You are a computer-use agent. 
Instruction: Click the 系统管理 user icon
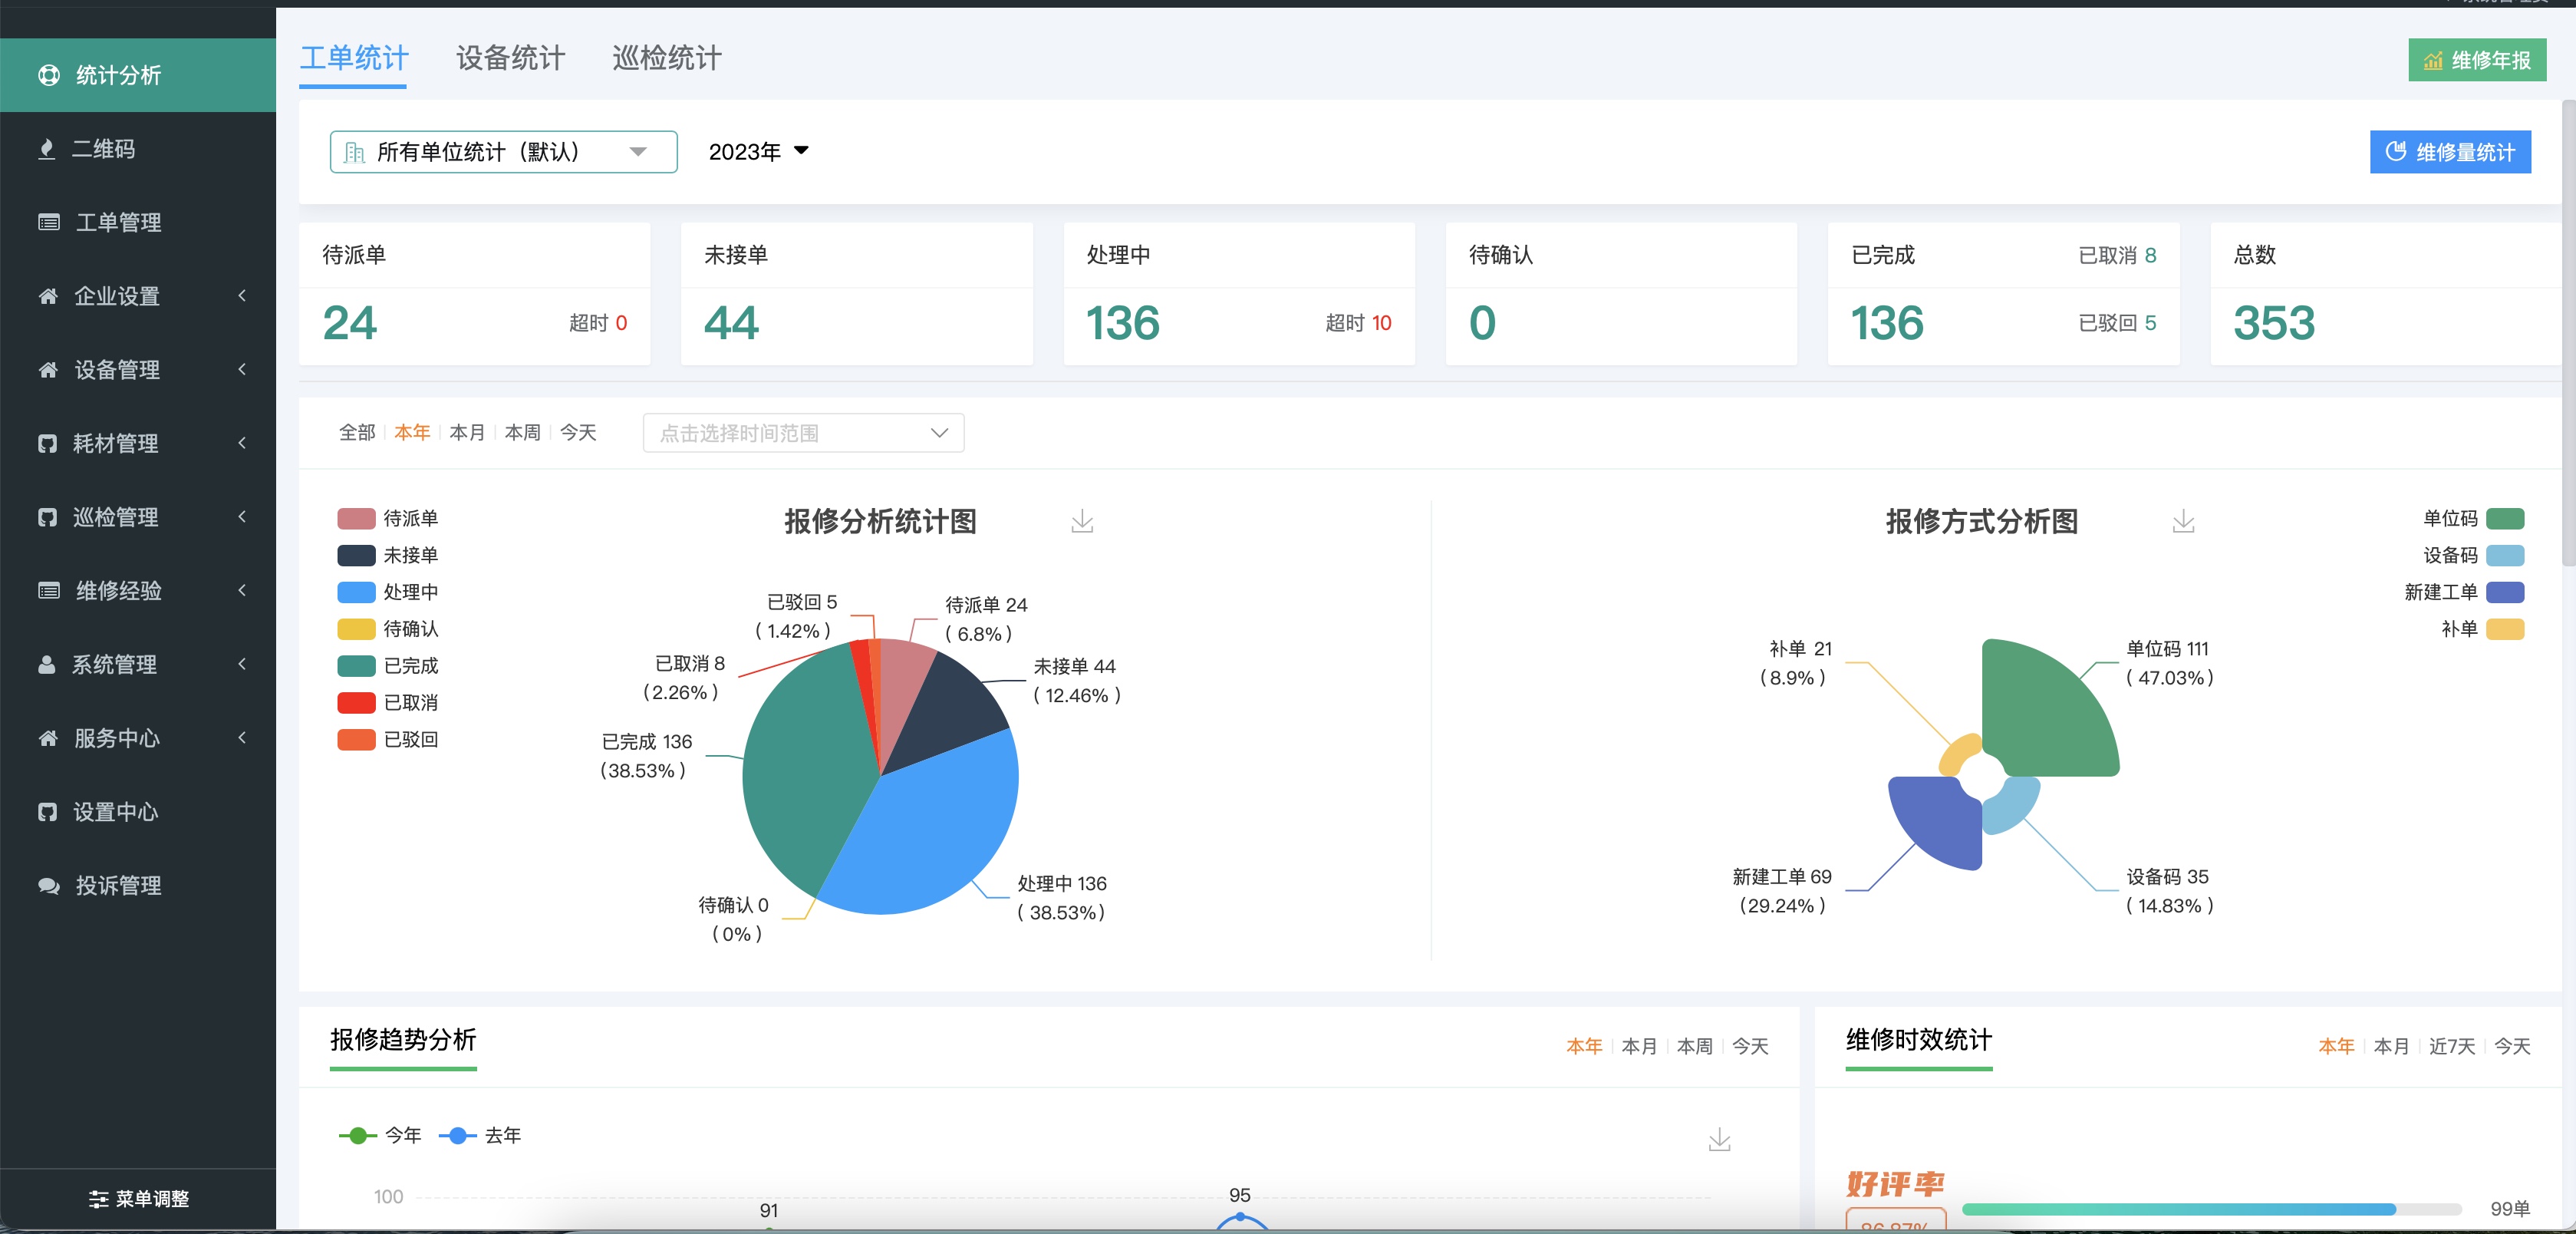tap(46, 664)
